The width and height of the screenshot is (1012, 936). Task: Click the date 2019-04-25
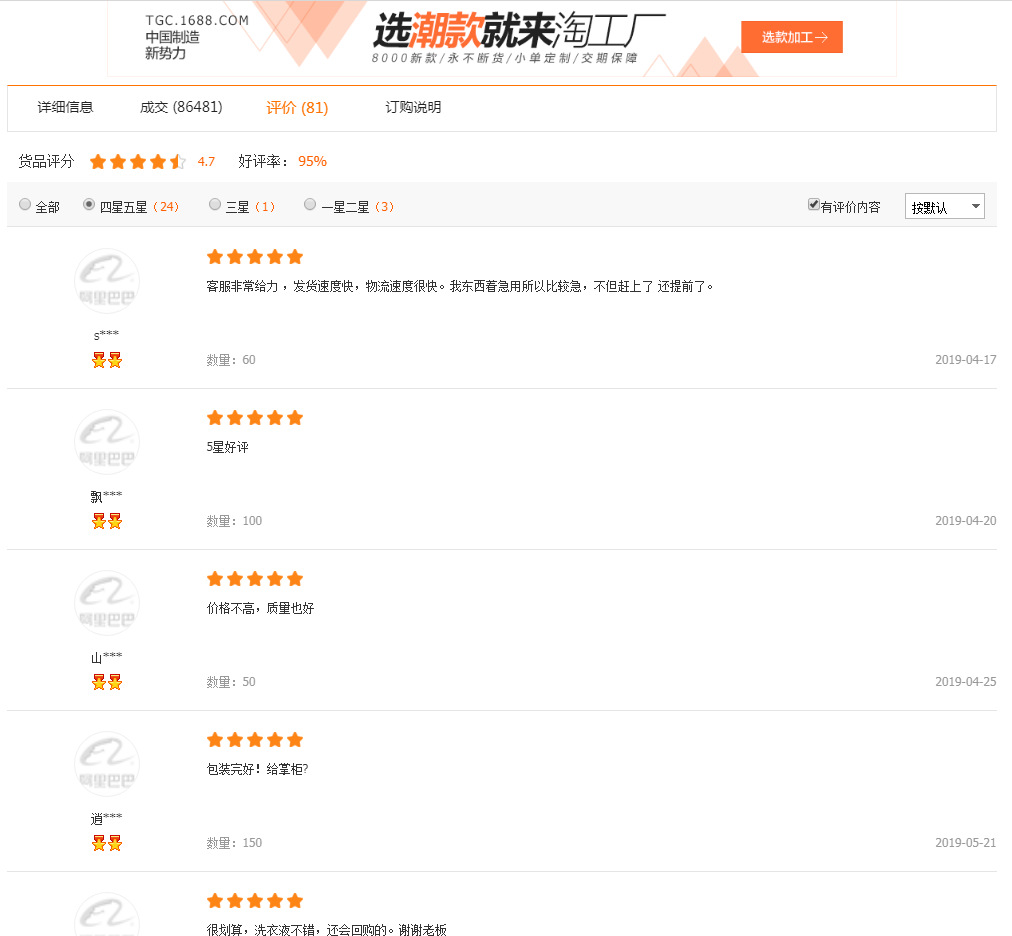[x=966, y=682]
